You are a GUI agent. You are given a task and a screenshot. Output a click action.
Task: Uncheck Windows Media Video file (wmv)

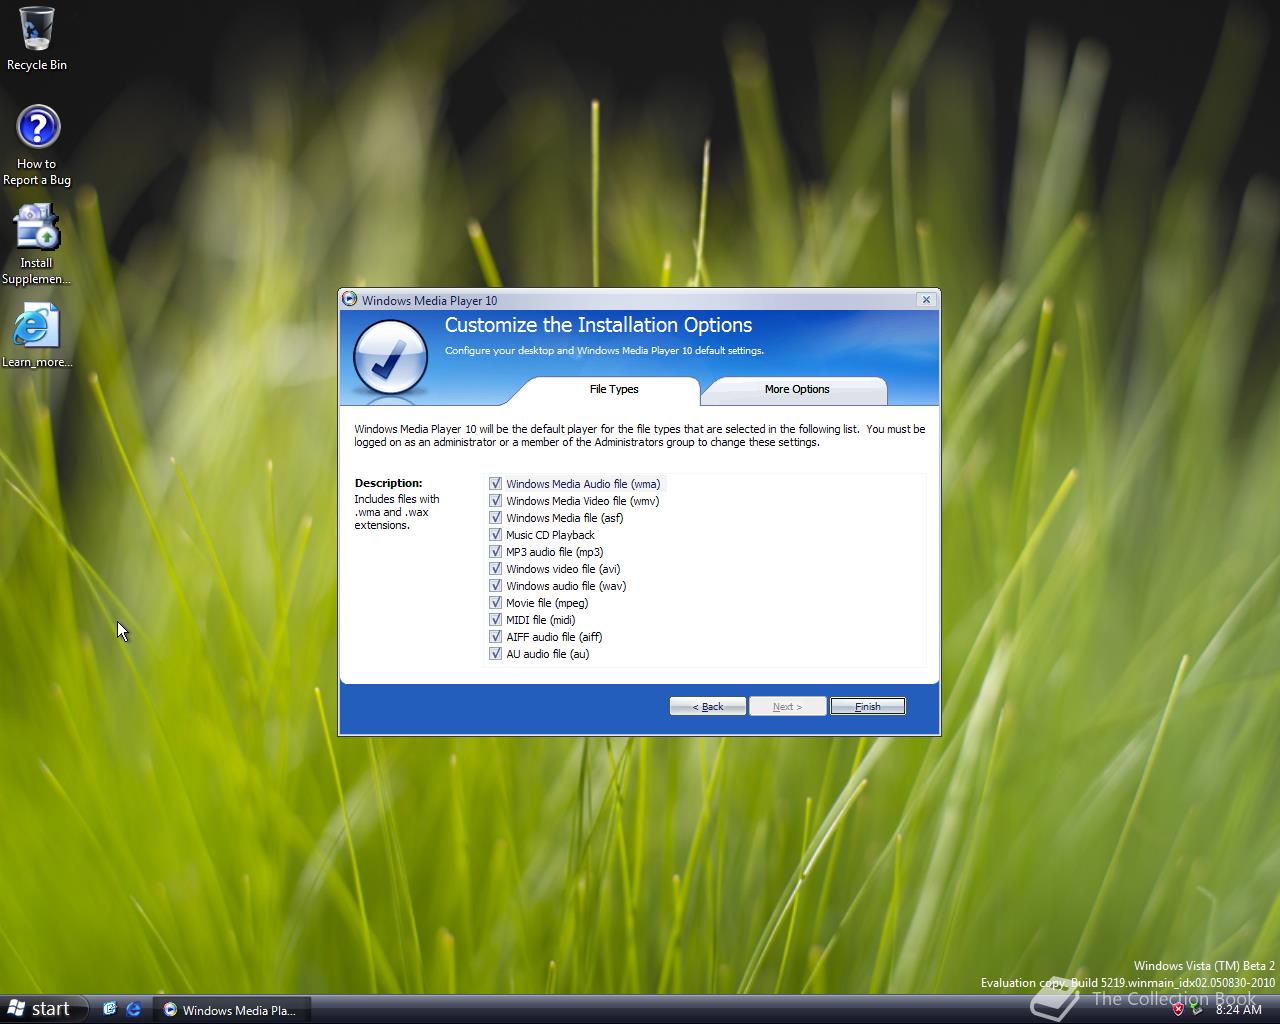click(x=495, y=501)
